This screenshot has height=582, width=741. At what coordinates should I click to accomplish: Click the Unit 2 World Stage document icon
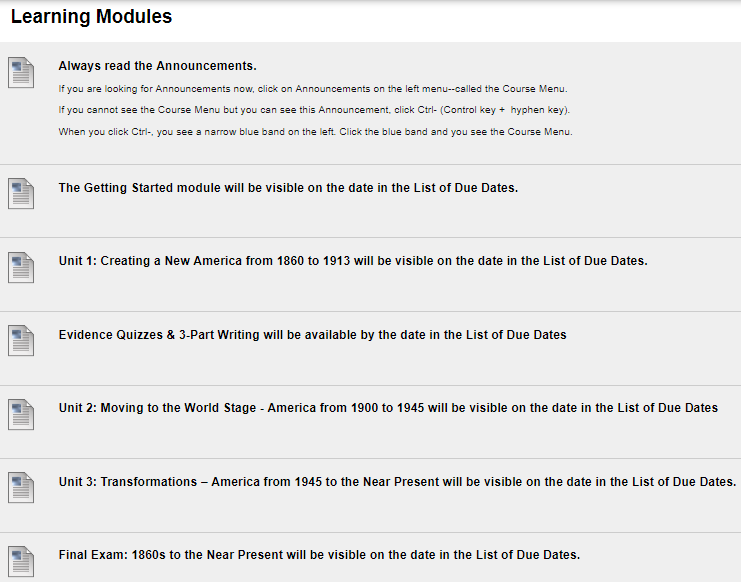tap(21, 415)
